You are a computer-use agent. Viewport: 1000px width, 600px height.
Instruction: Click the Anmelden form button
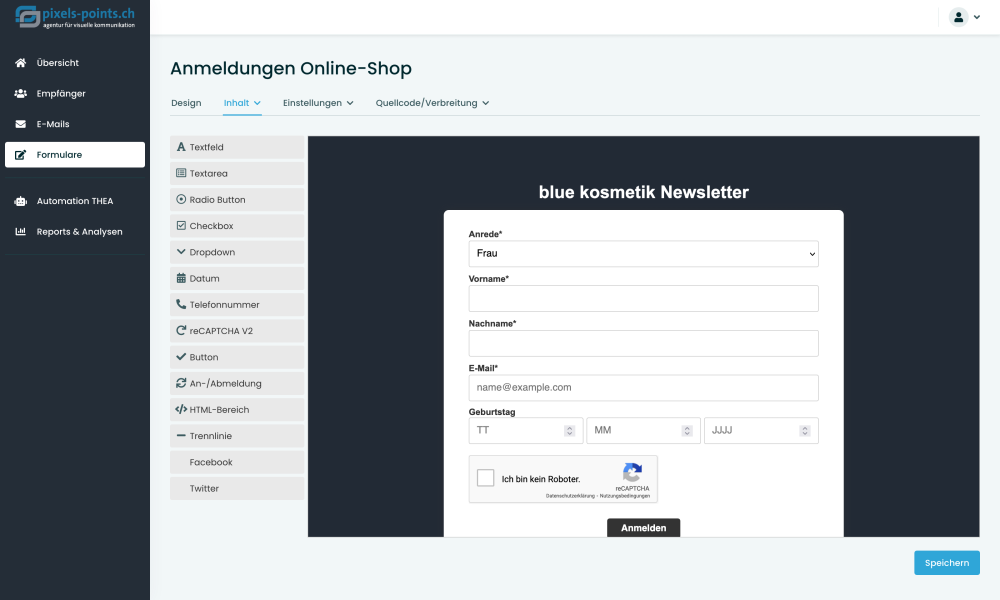(x=643, y=527)
